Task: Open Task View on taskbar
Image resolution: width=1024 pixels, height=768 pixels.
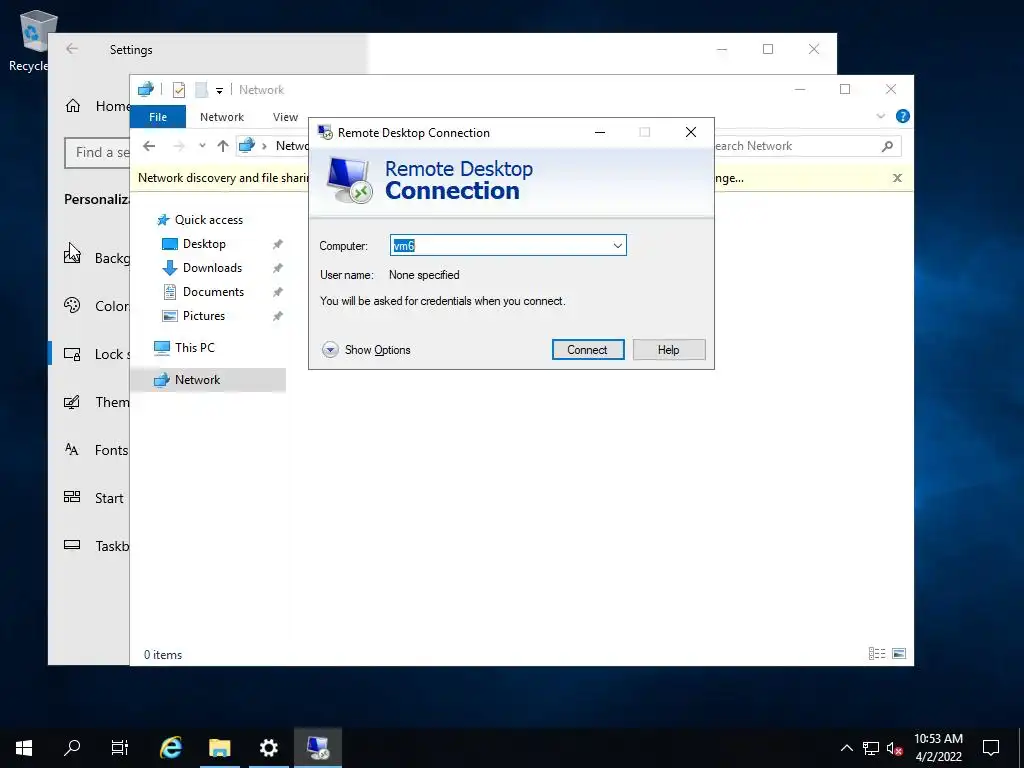Action: (120, 748)
